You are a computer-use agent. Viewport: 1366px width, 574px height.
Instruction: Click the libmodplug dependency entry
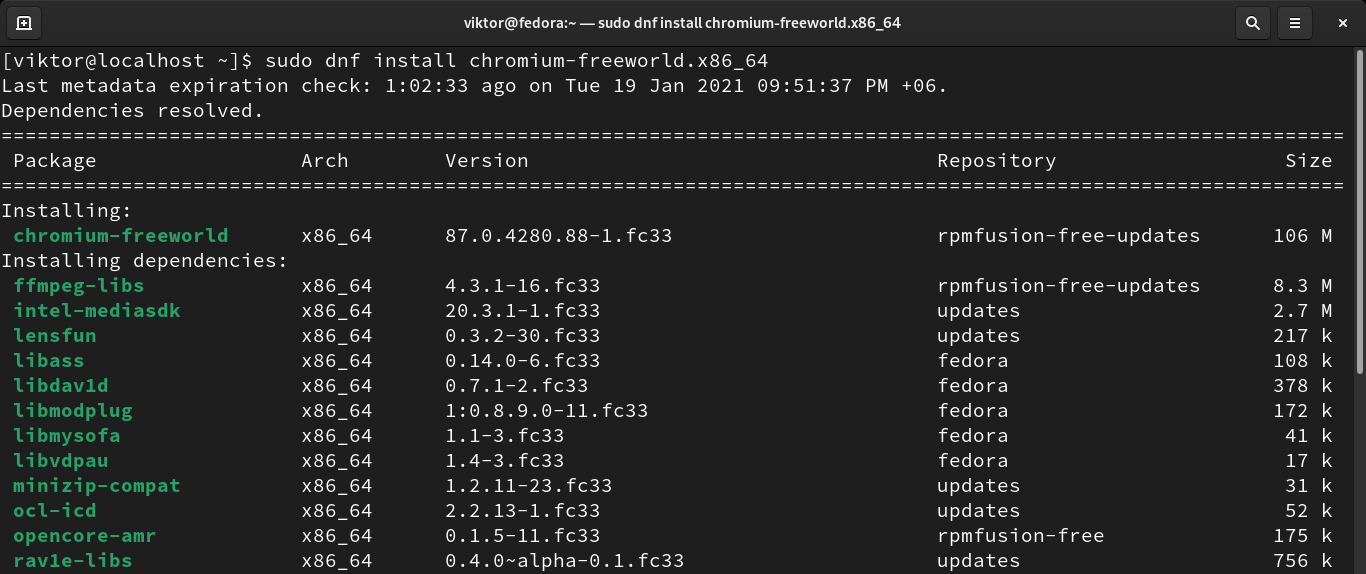pyautogui.click(x=73, y=411)
